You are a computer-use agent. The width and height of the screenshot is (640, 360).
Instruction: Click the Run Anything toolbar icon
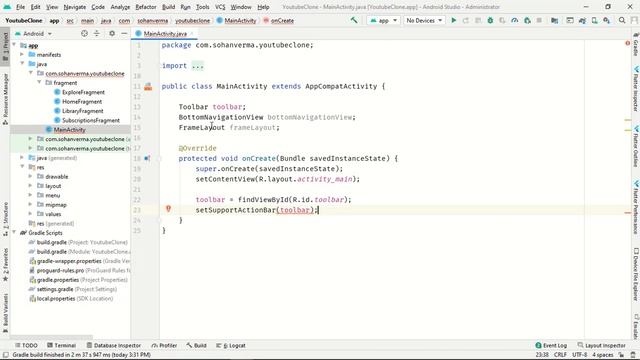coord(570,20)
